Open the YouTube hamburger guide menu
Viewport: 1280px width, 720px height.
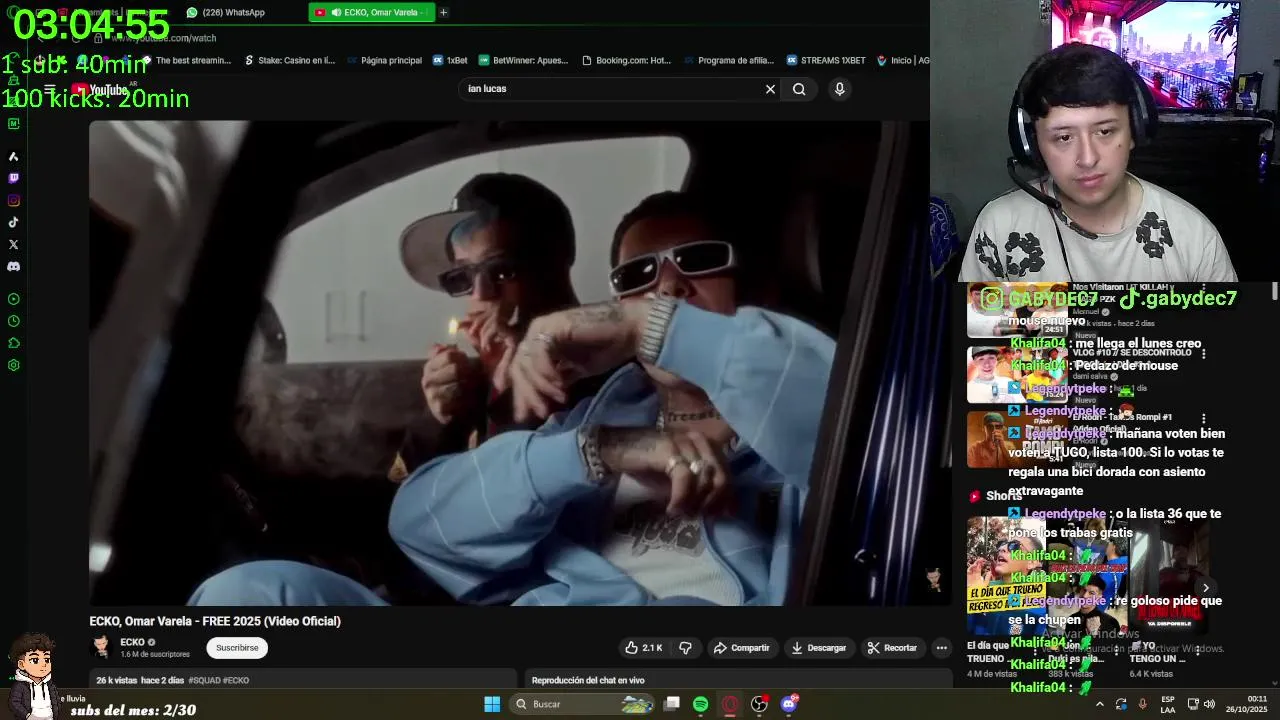point(49,89)
